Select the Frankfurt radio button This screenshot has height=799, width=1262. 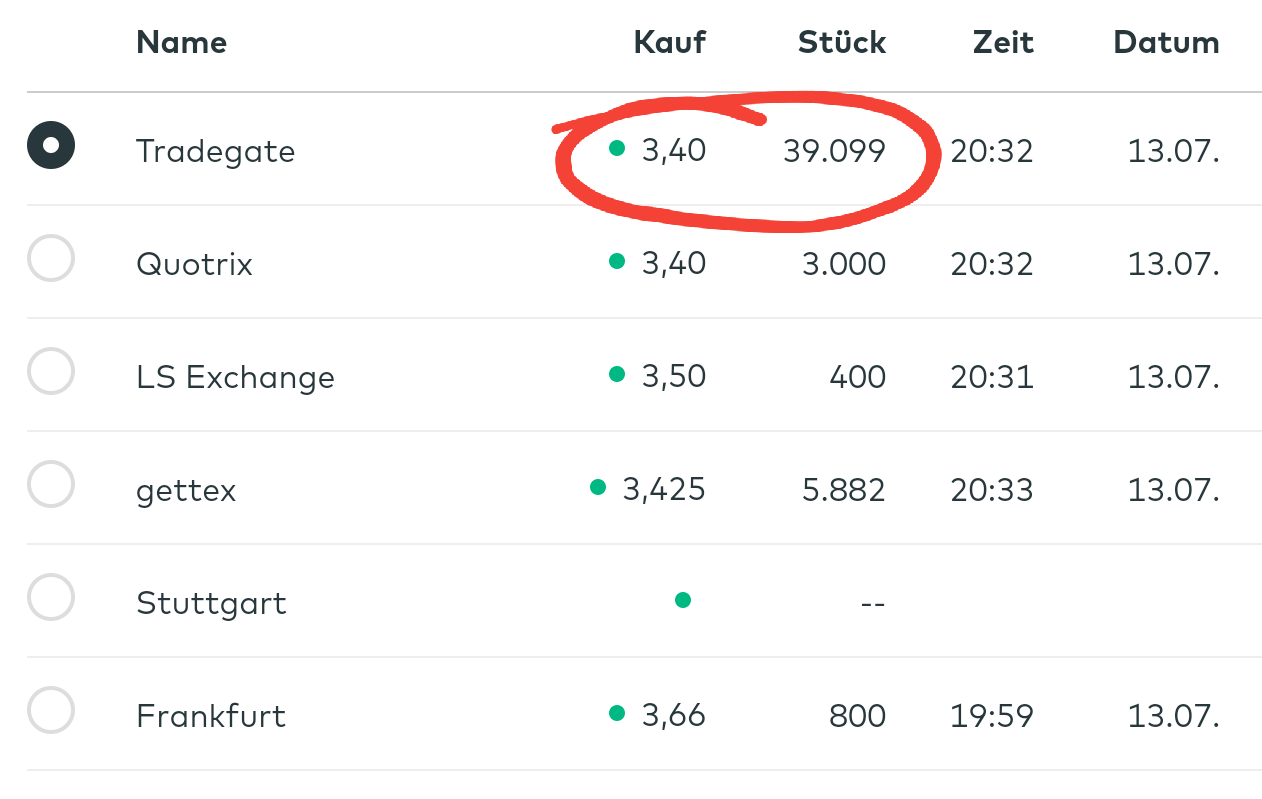(51, 711)
